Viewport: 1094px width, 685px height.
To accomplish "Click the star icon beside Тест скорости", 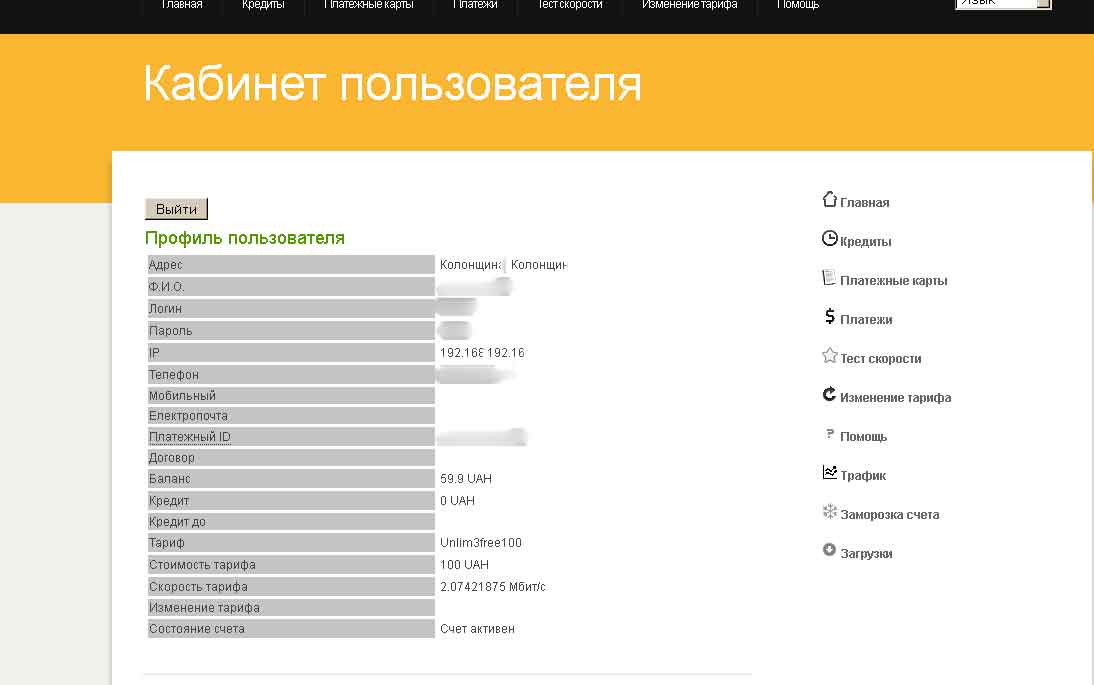I will pyautogui.click(x=829, y=356).
